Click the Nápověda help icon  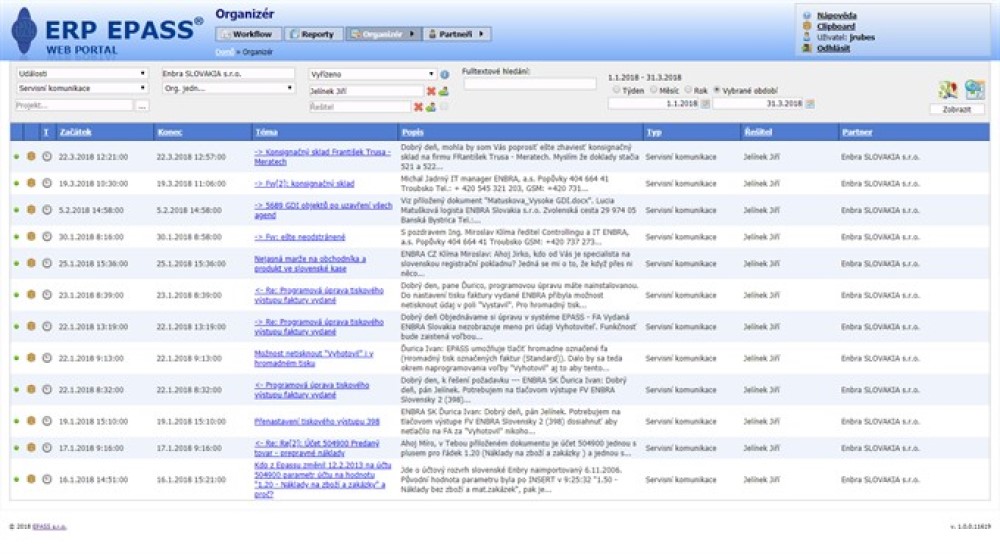[x=807, y=16]
